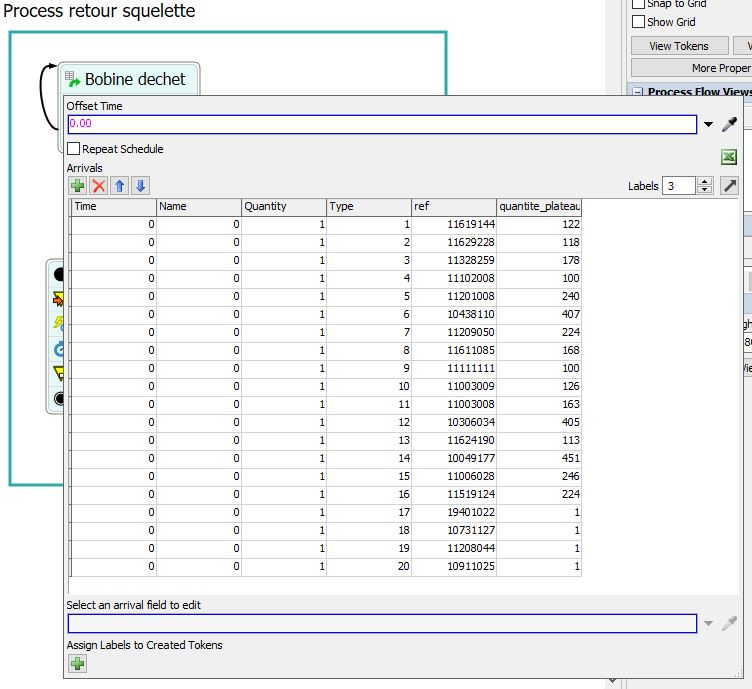Move arrival row down with the down arrow

(x=141, y=186)
